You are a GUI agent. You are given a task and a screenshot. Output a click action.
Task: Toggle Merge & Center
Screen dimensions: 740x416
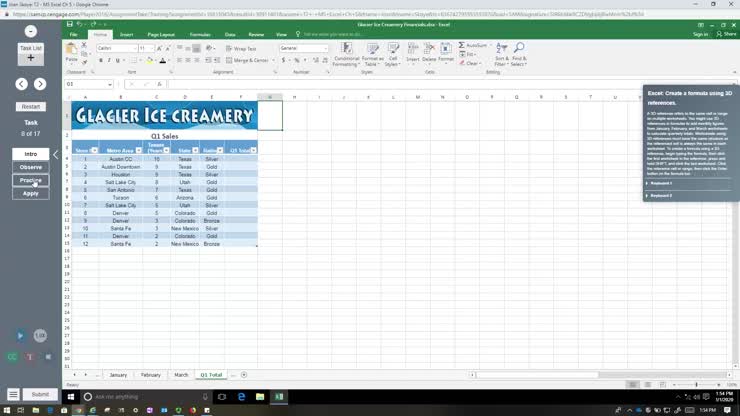(247, 60)
